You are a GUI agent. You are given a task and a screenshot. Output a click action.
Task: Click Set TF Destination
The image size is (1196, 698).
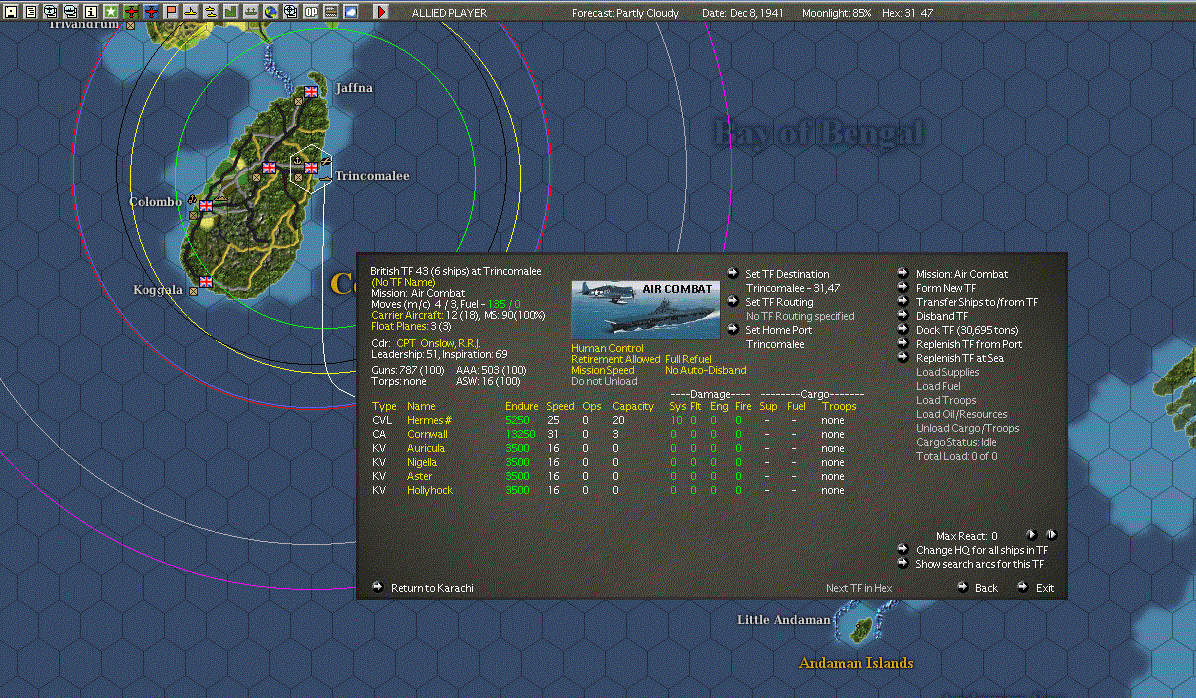click(x=787, y=274)
